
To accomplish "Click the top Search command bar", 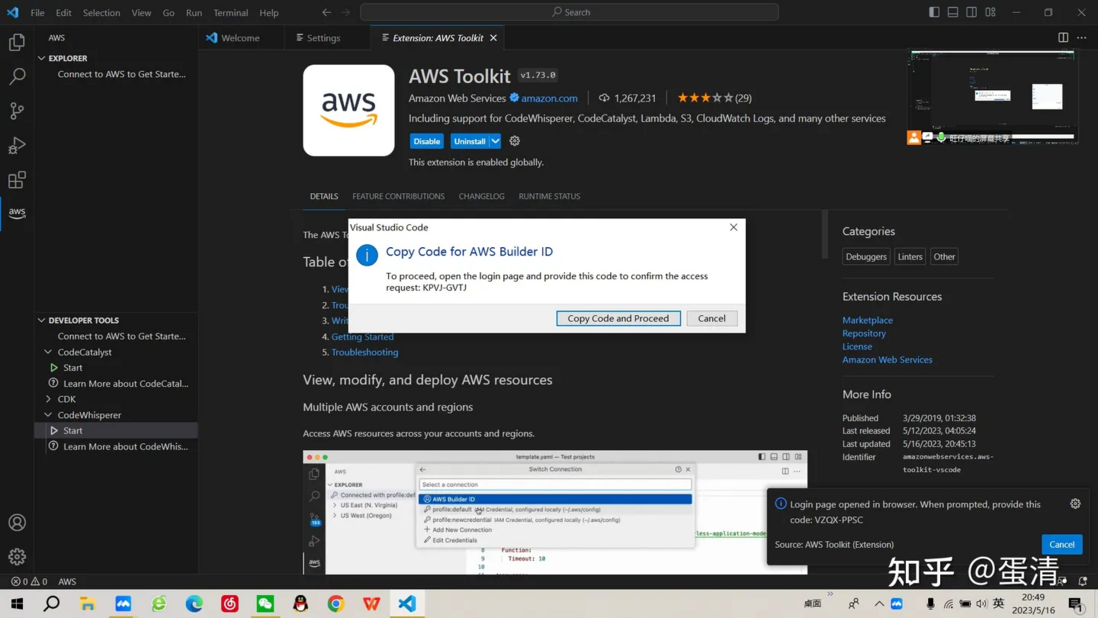I will 569,12.
